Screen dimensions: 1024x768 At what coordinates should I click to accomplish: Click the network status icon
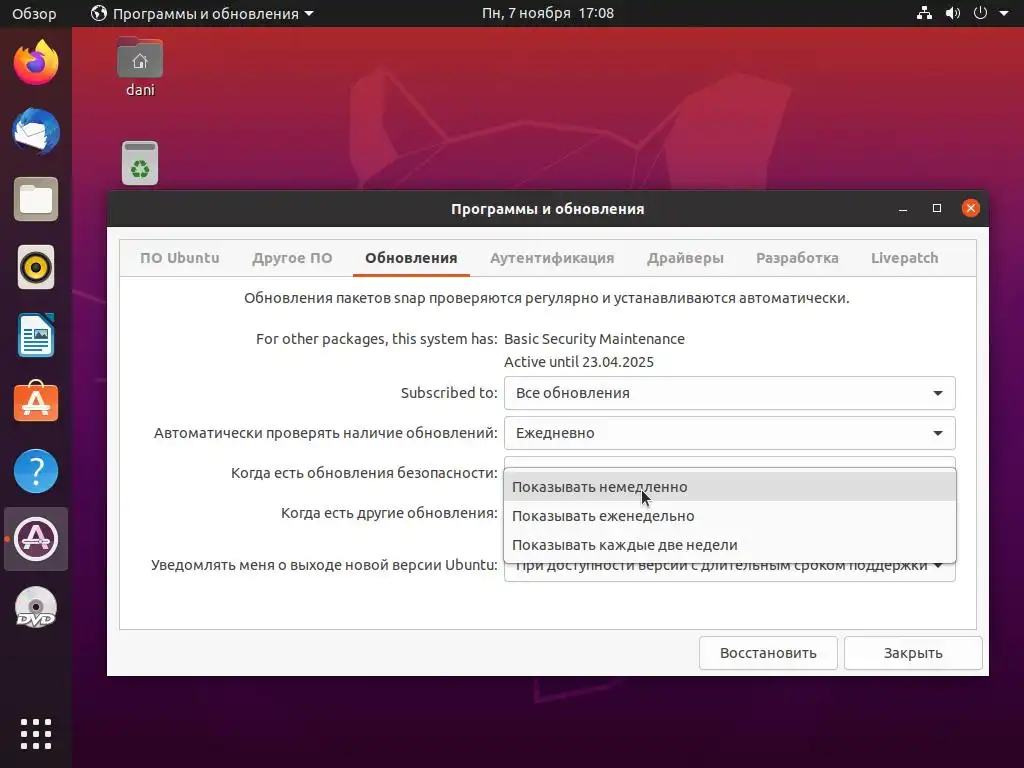924,13
